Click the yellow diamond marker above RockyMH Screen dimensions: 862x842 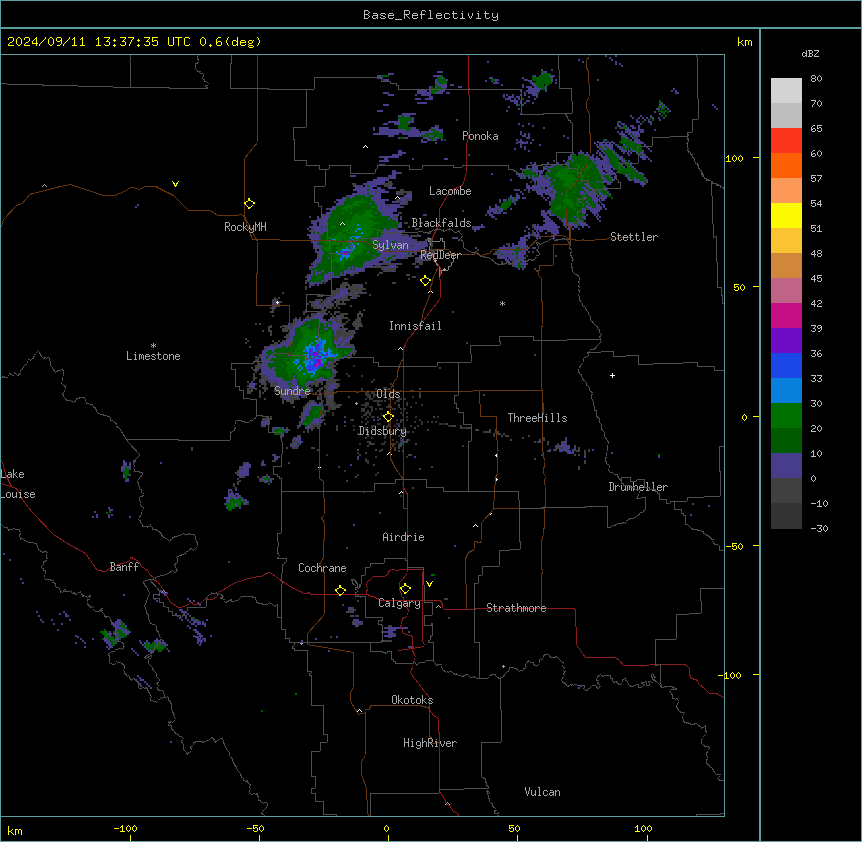tap(250, 204)
